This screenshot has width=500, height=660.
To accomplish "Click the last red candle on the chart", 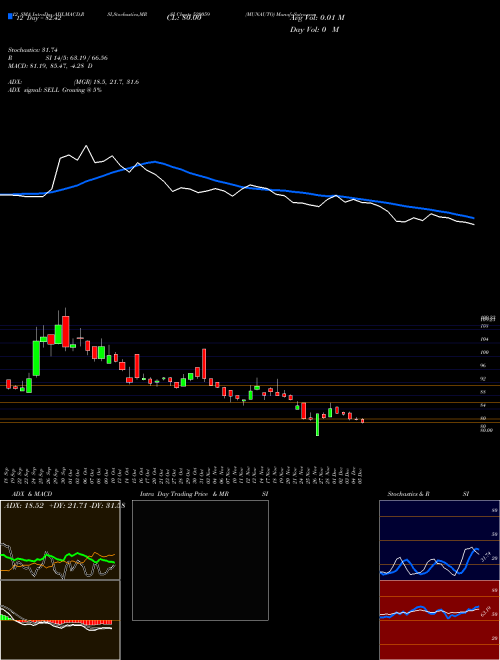I will pyautogui.click(x=362, y=420).
